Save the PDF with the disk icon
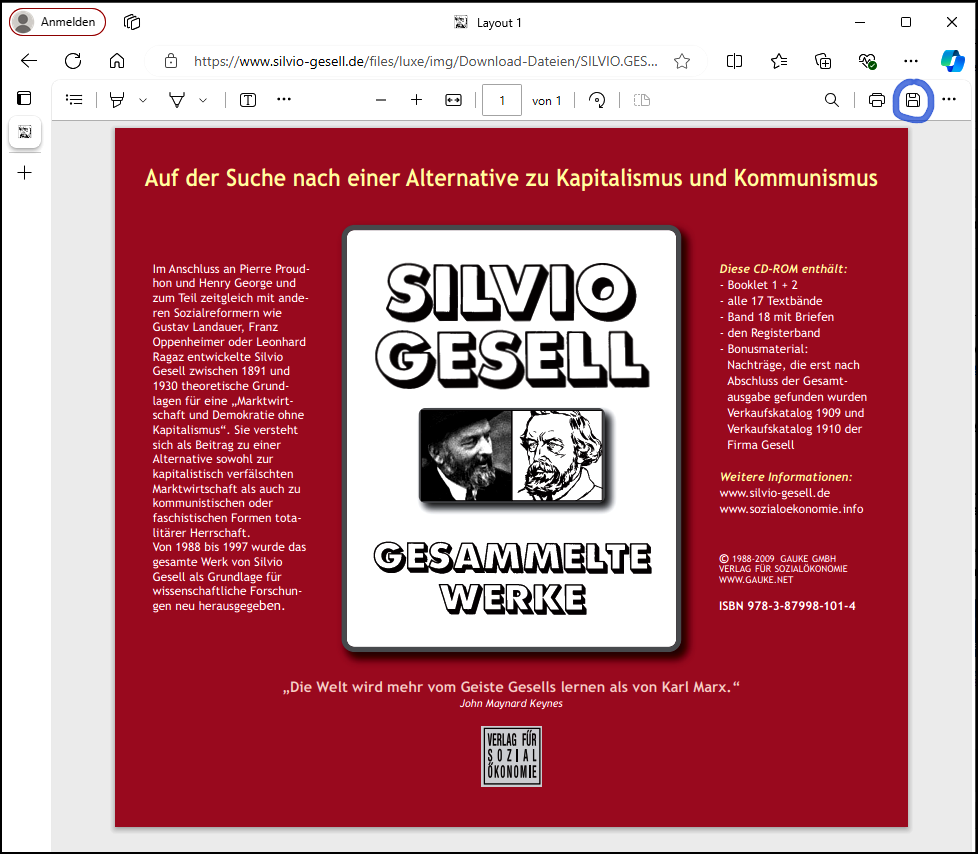The height and width of the screenshot is (854, 978). point(913,100)
